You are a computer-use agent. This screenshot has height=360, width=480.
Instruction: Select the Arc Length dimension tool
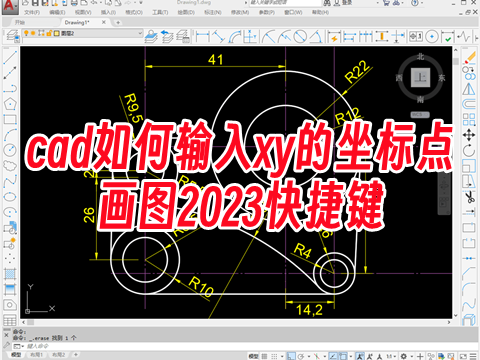234,36
